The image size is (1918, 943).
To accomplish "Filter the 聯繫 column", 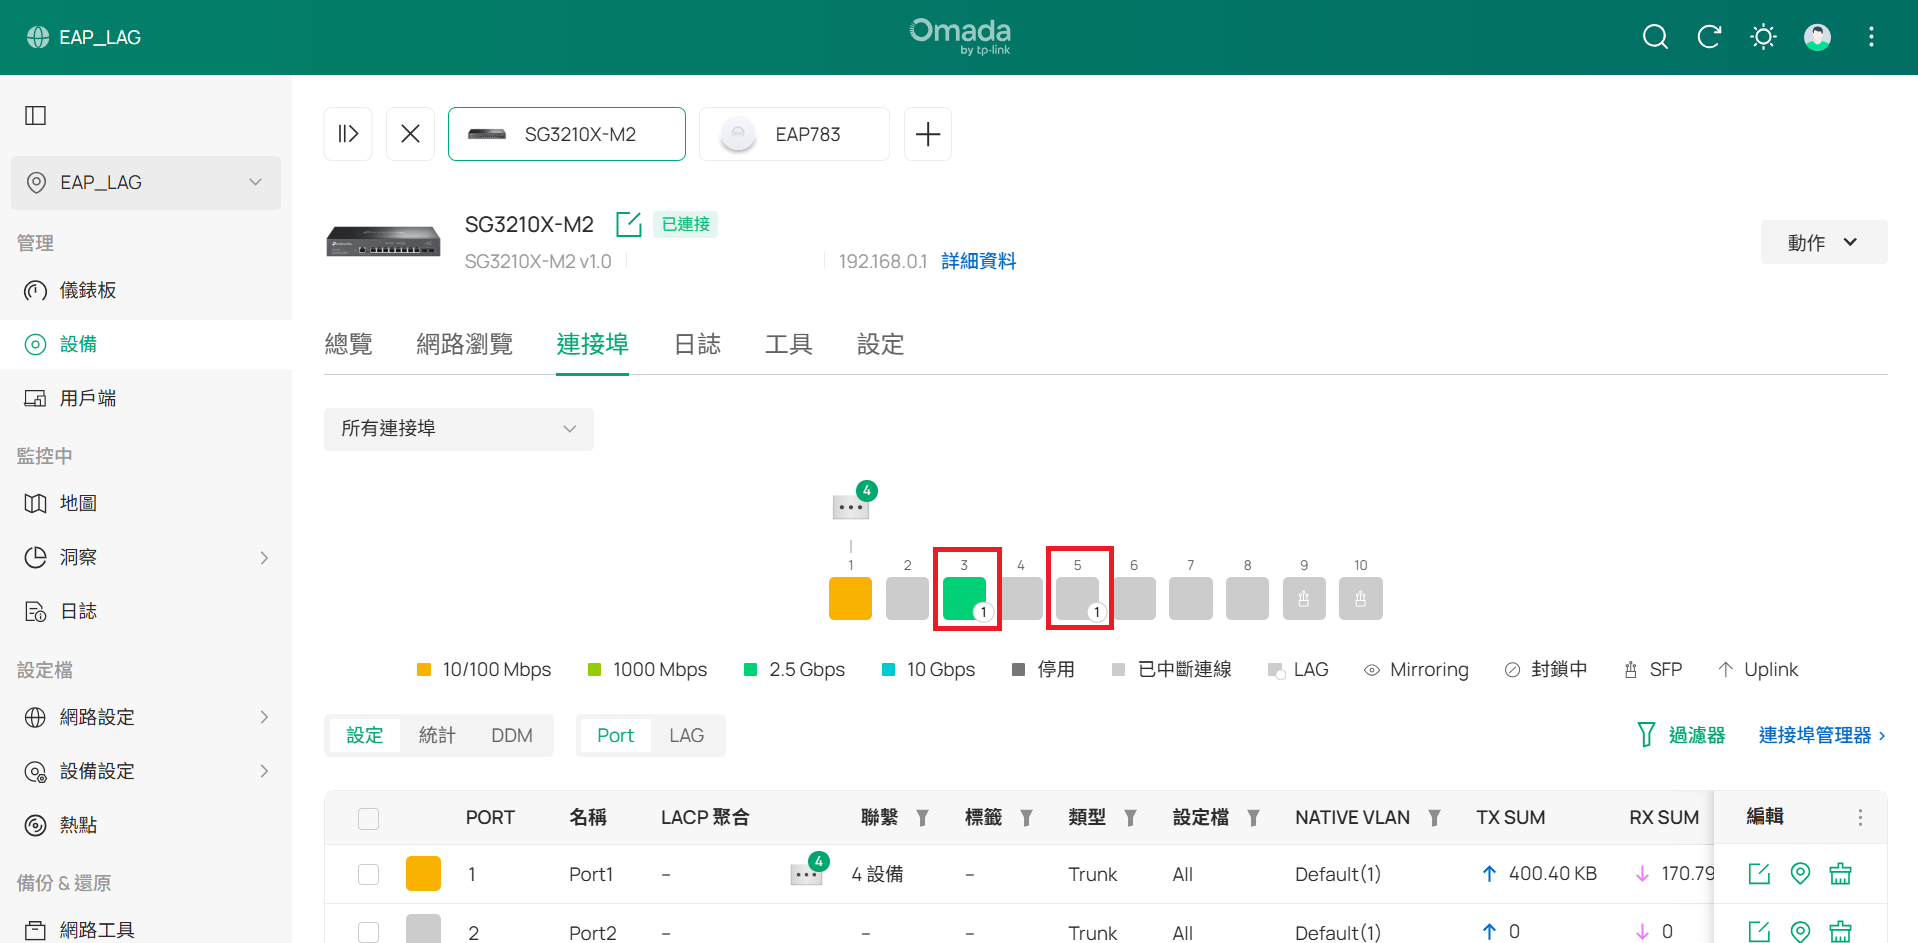I will point(922,818).
